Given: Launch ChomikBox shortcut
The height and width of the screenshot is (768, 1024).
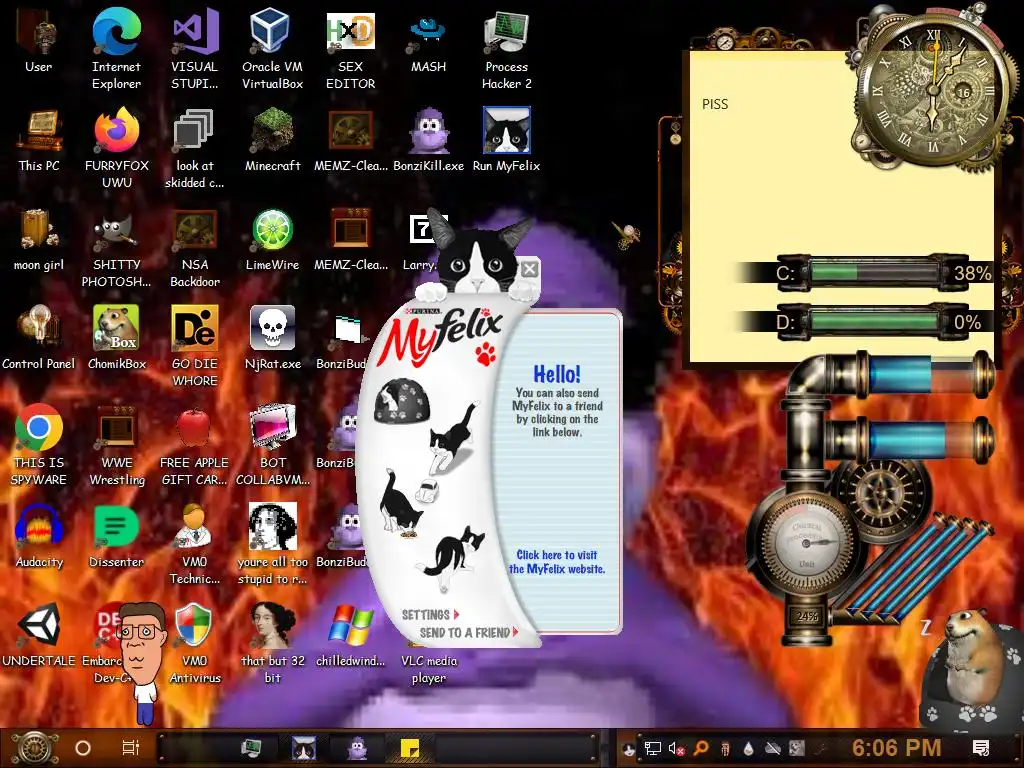Looking at the screenshot, I should (116, 329).
